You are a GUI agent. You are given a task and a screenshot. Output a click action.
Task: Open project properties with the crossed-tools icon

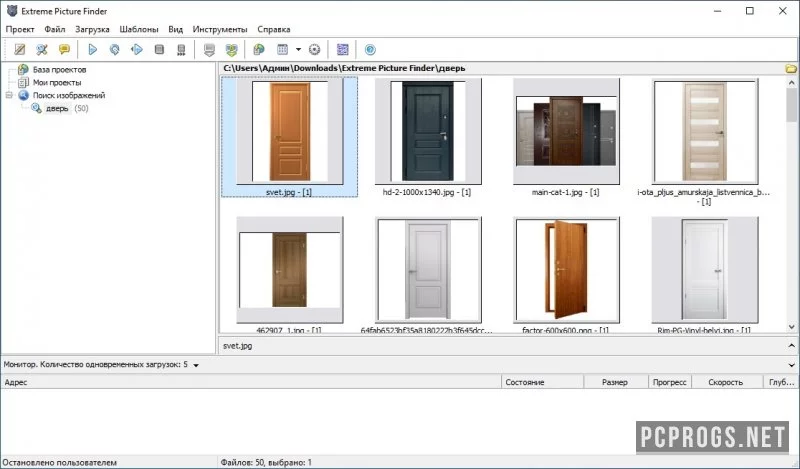pyautogui.click(x=42, y=50)
